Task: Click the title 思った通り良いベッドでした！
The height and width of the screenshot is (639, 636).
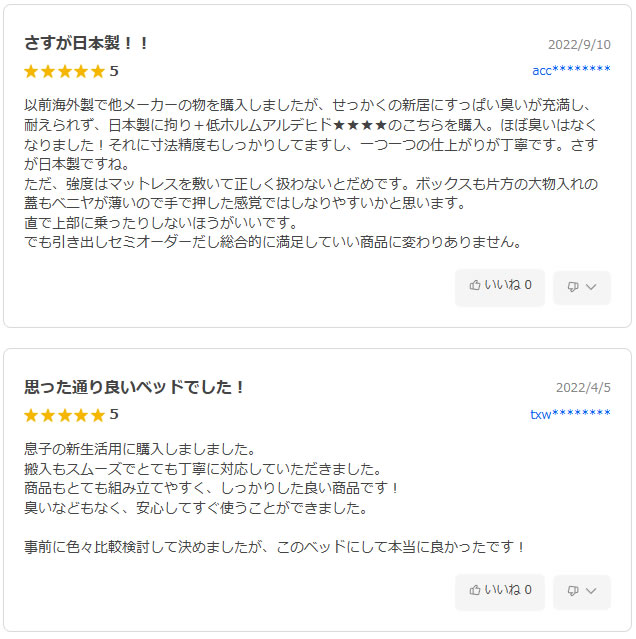Action: tap(135, 387)
